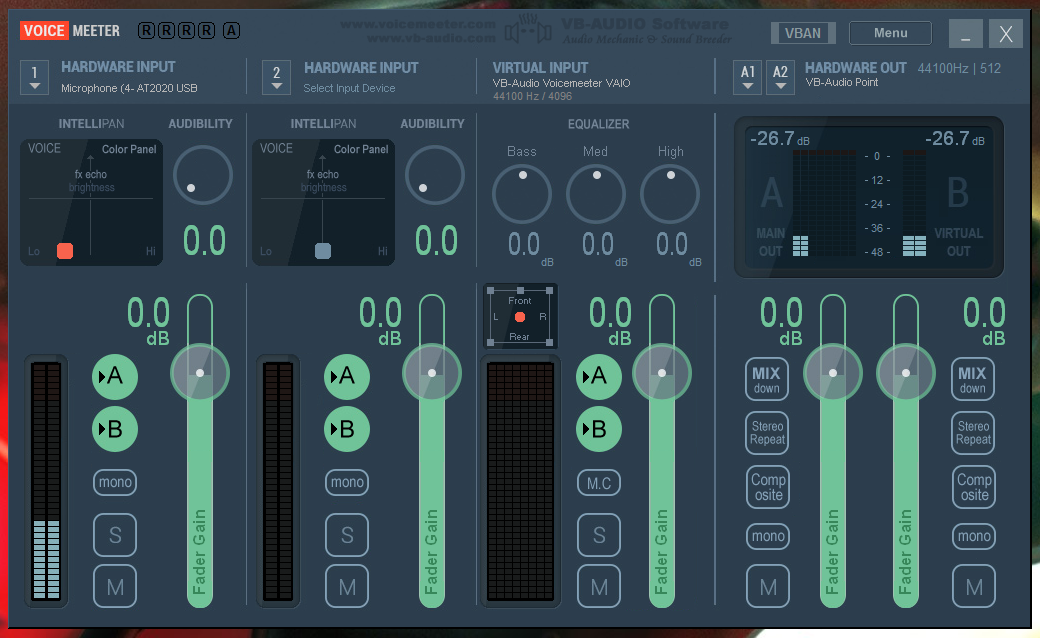Click the A cassette indicator icon
Viewport: 1040px width, 638px height.
[x=231, y=31]
